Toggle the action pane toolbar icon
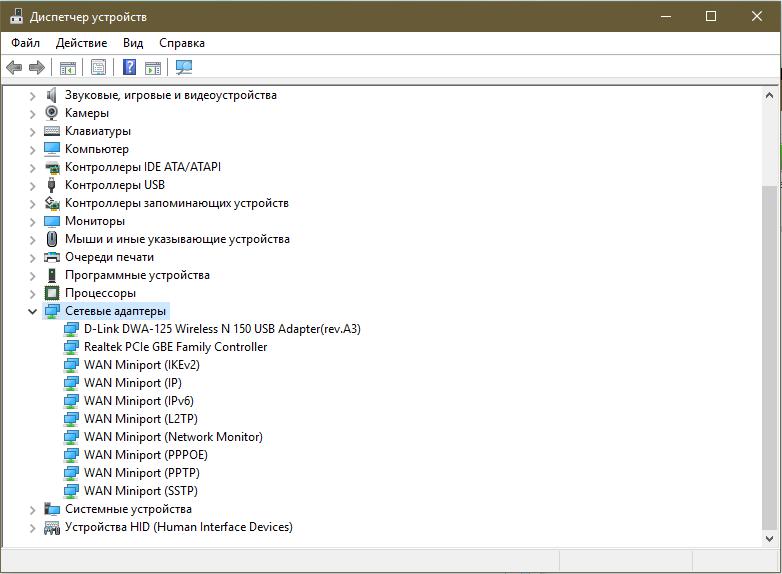The width and height of the screenshot is (782, 574). (x=153, y=67)
